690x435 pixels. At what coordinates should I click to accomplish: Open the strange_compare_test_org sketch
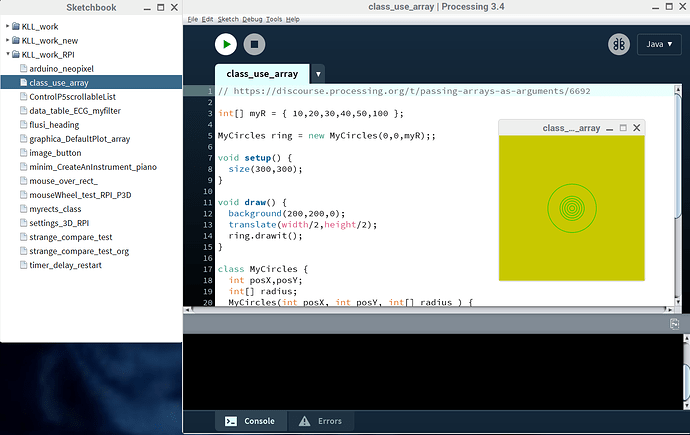click(x=79, y=251)
